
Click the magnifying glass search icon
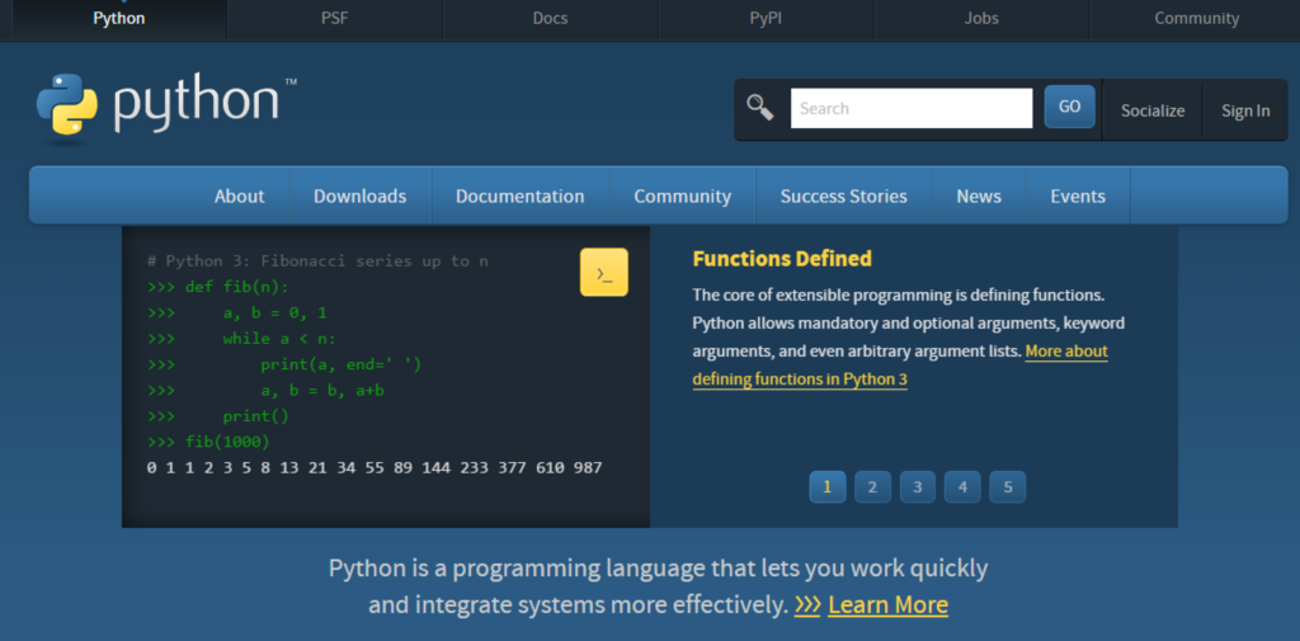click(760, 108)
